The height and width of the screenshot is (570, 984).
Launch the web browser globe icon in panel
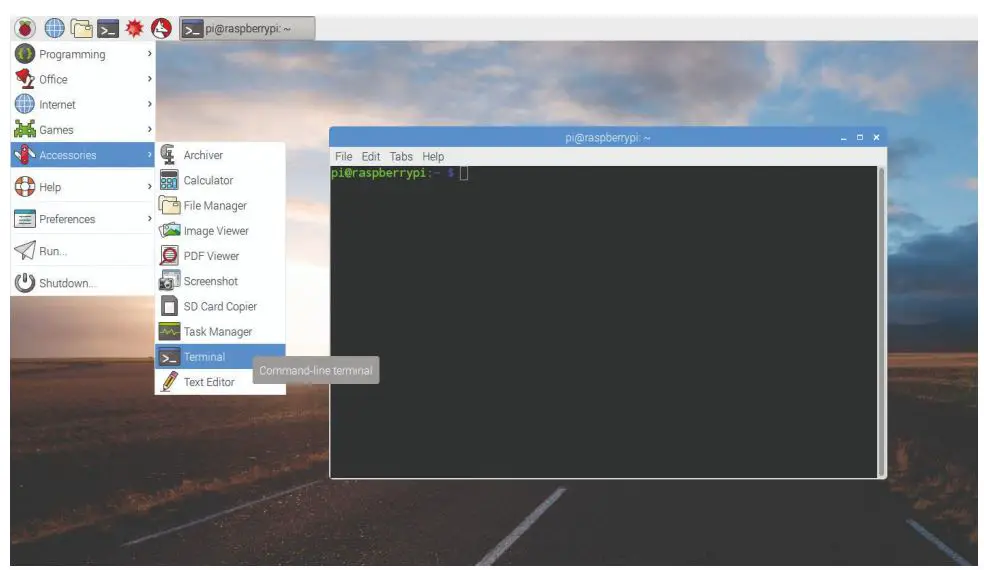point(55,28)
